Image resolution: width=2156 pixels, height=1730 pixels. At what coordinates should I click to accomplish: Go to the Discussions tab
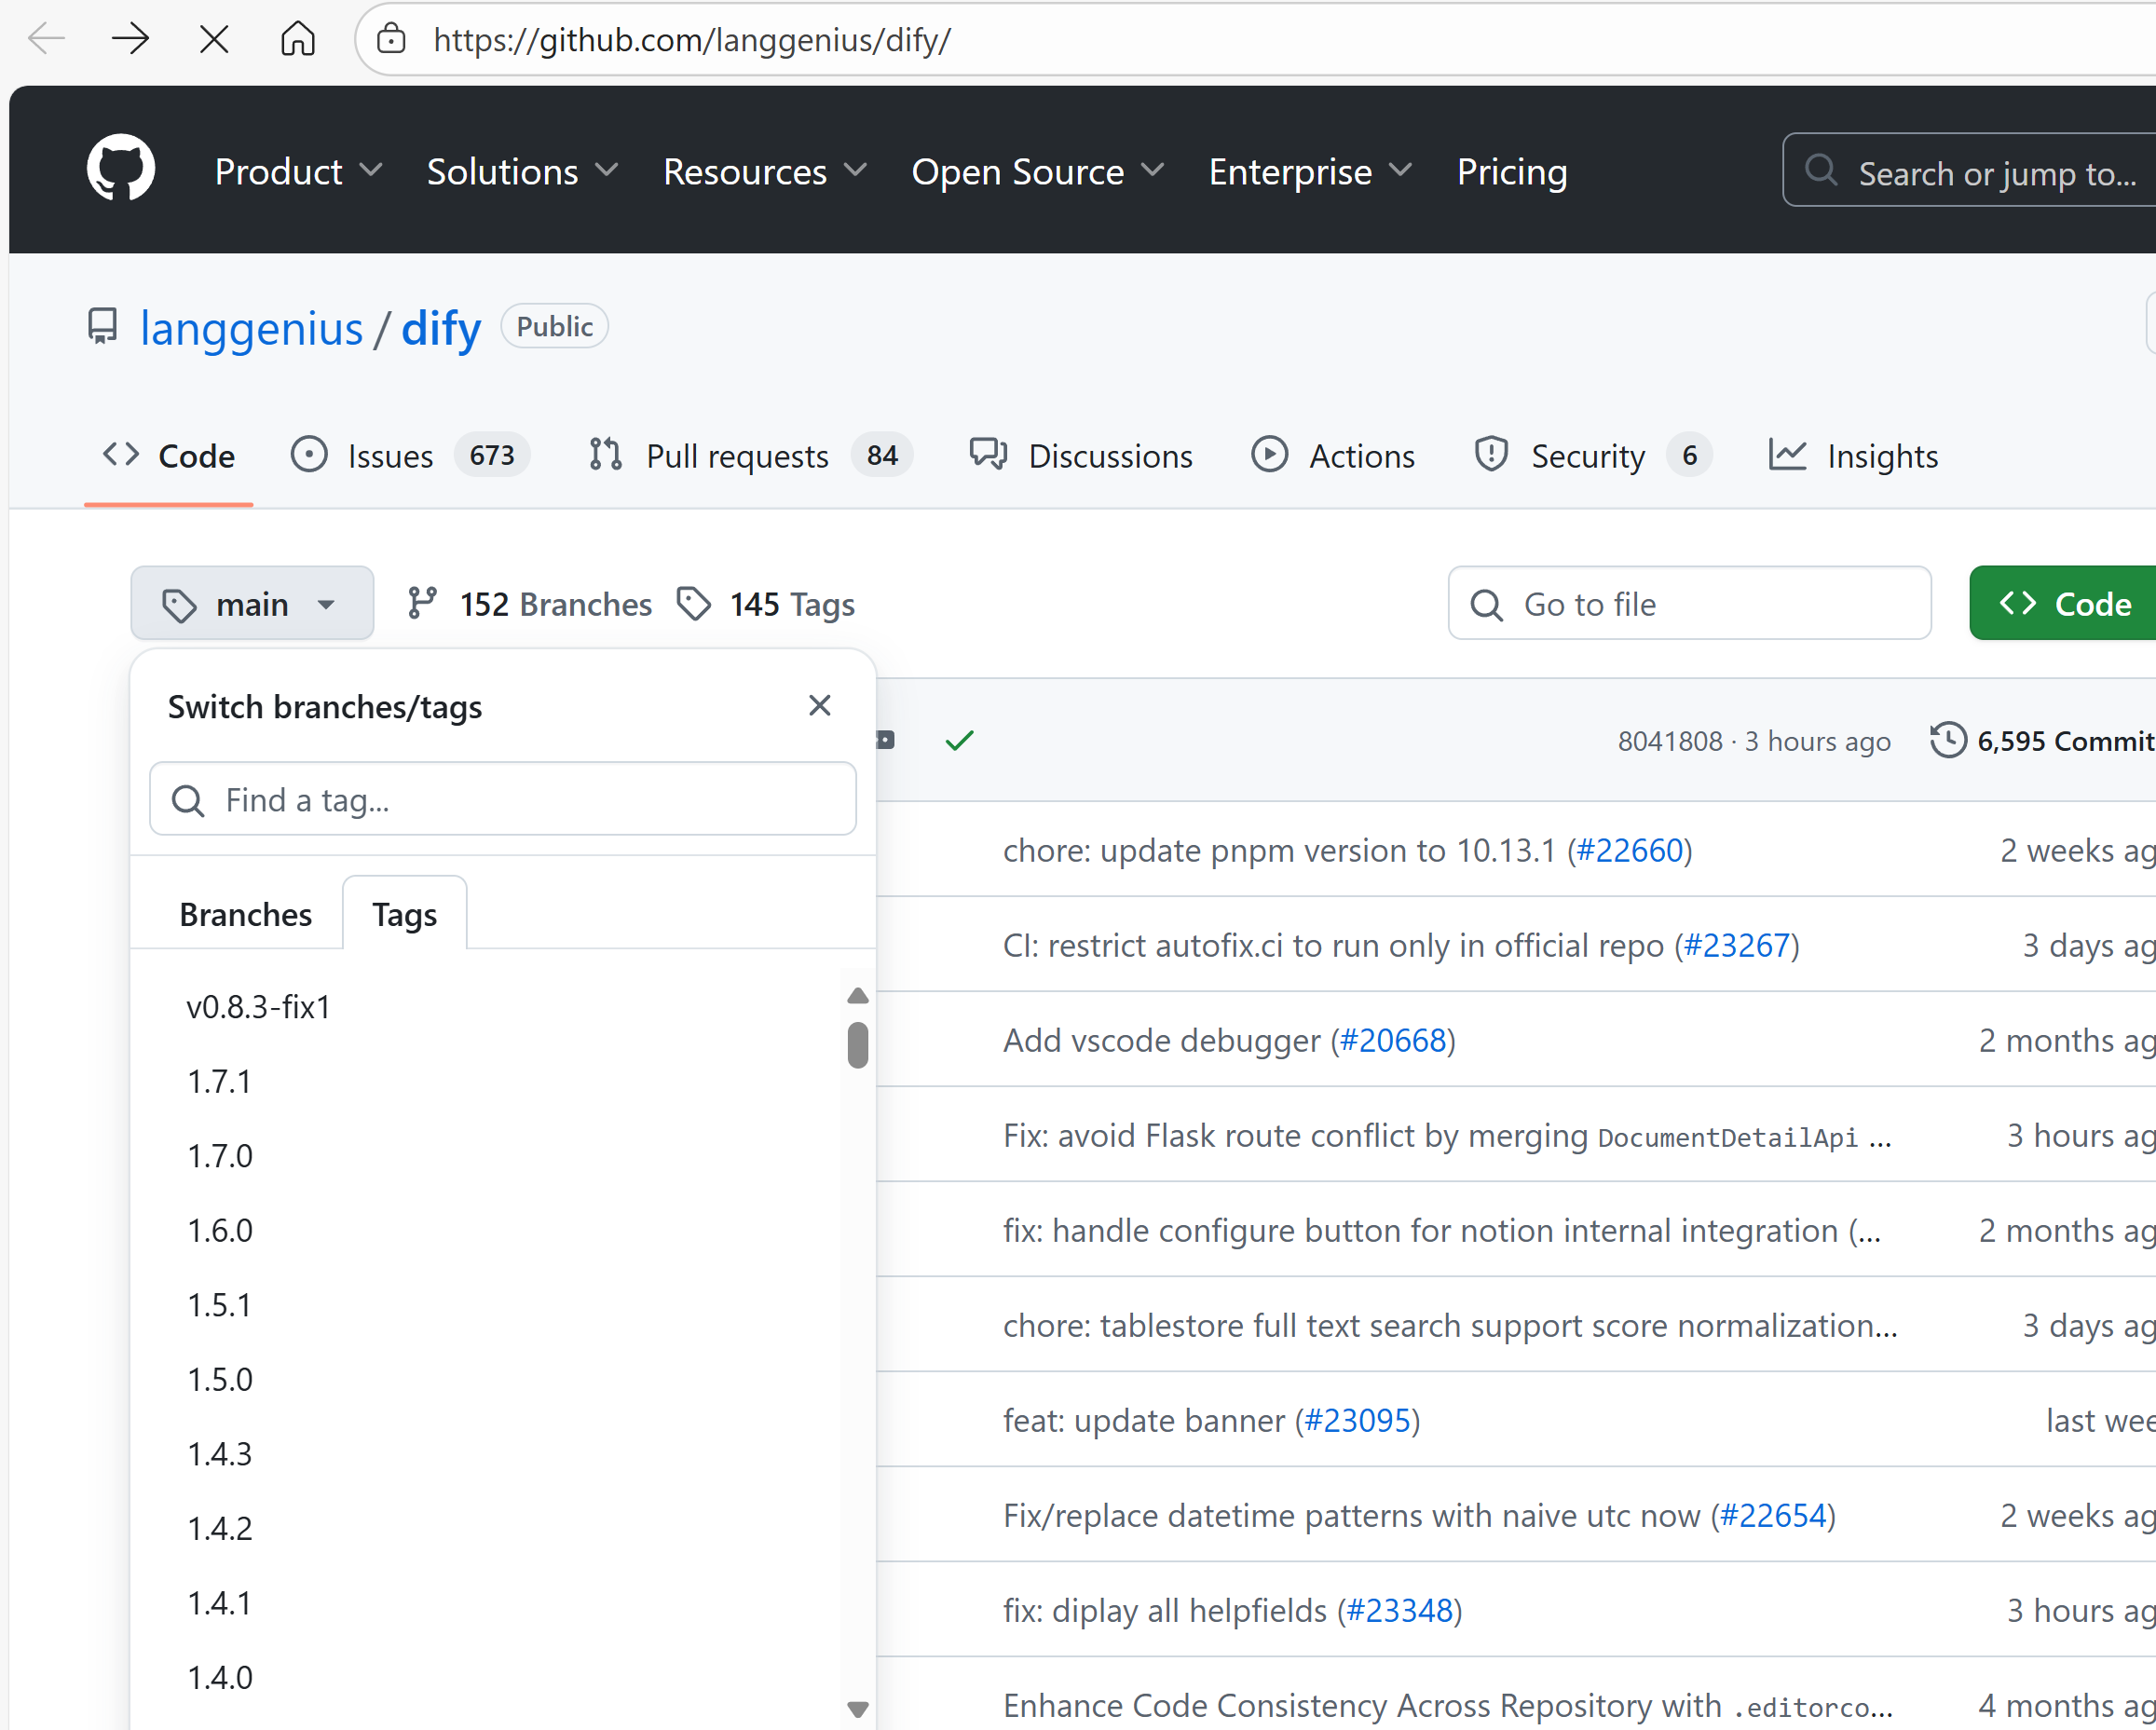coord(1081,455)
